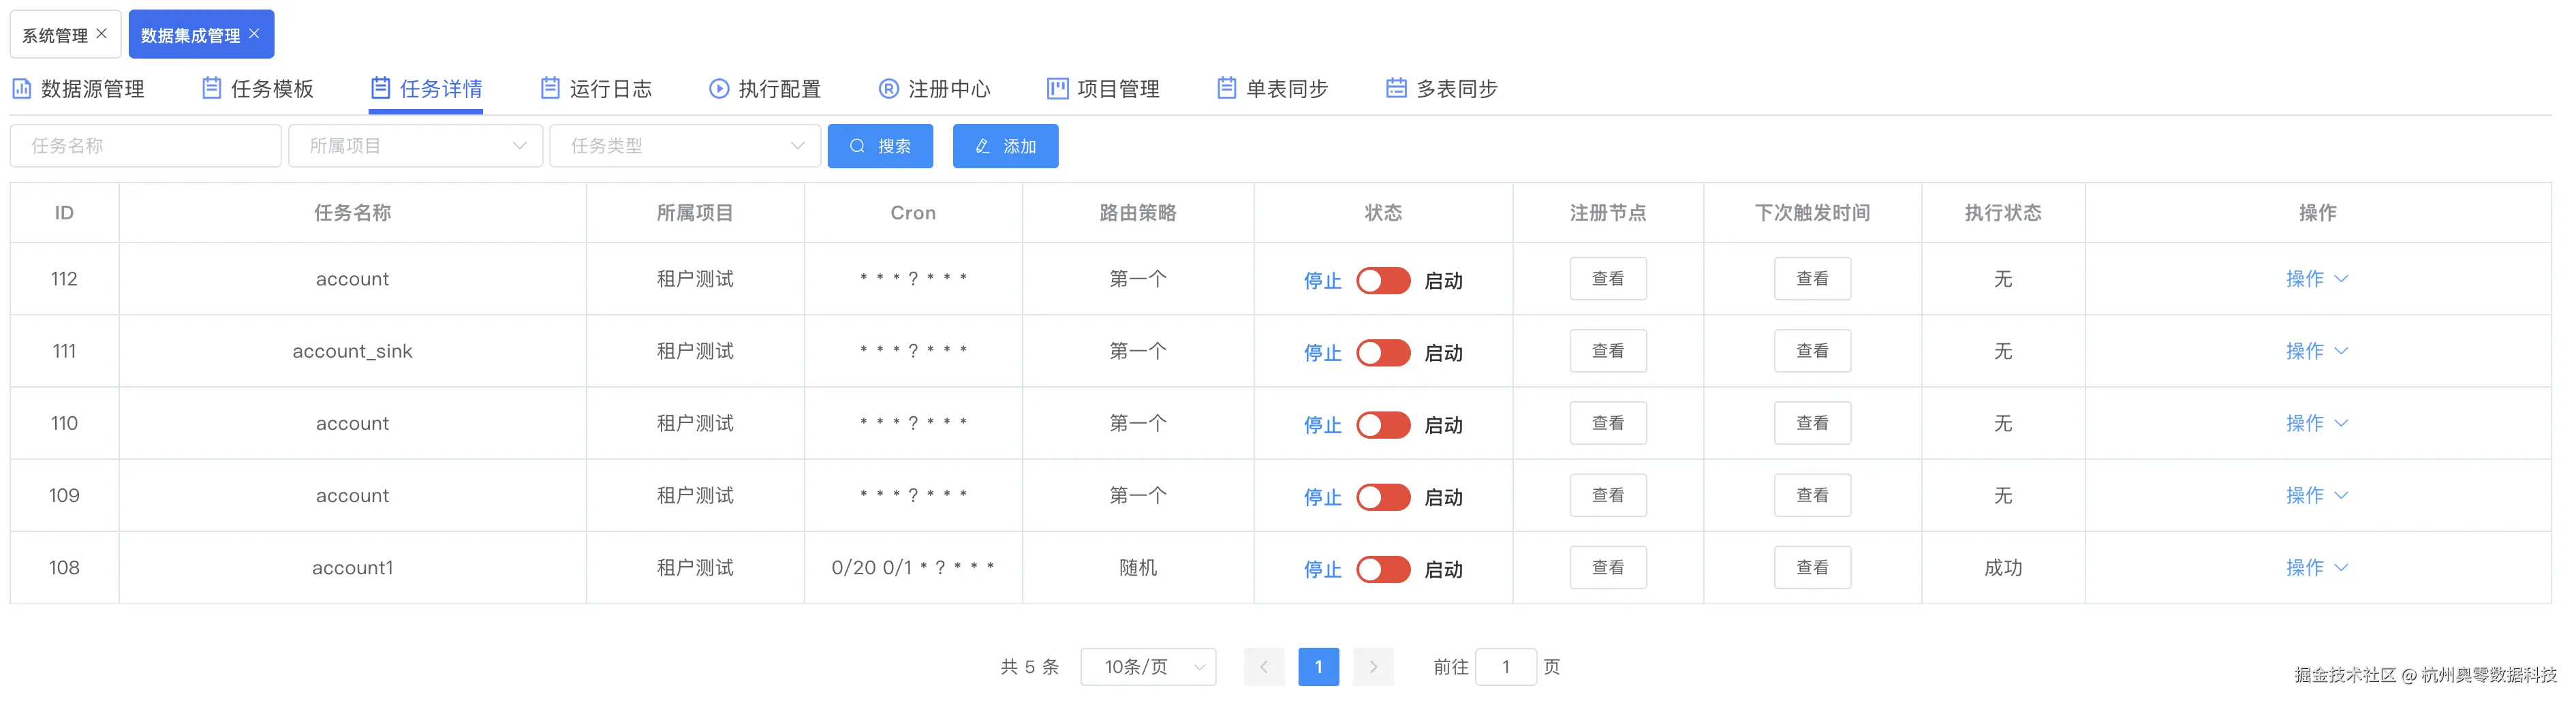
Task: Click 查看 for task 110 registered nodes
Action: pos(1607,423)
